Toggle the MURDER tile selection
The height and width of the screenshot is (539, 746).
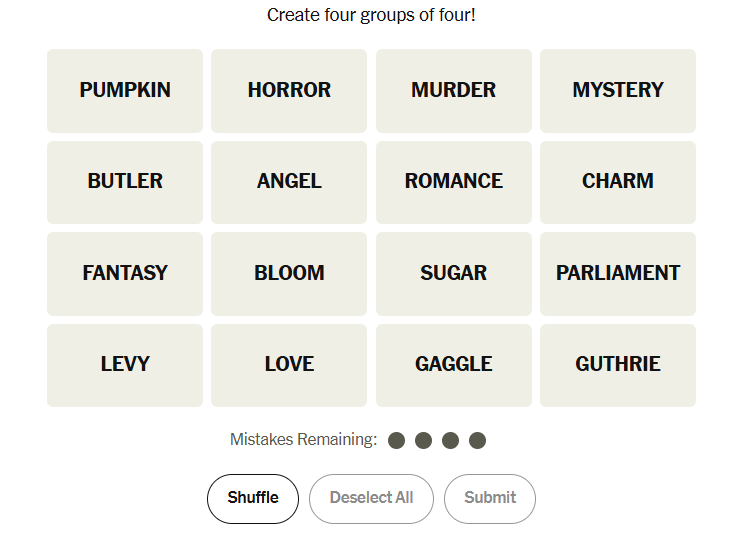pyautogui.click(x=453, y=90)
